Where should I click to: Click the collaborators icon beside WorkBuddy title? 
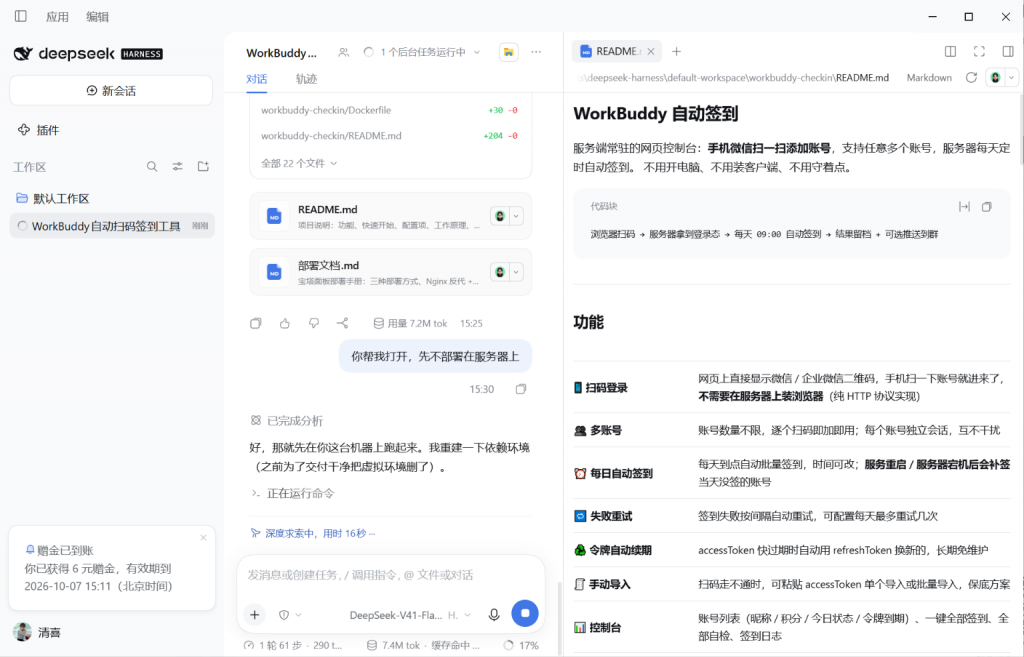[344, 52]
